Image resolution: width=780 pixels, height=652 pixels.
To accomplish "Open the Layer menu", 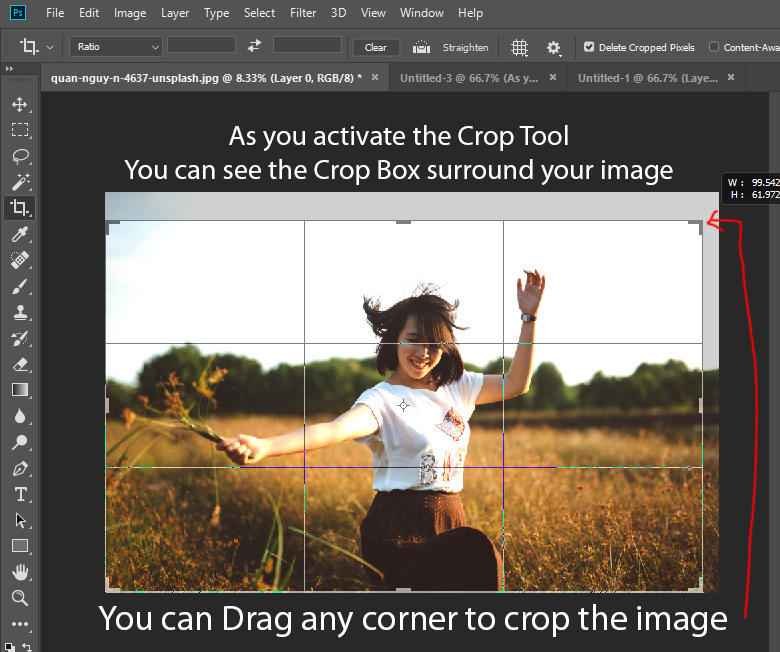I will pos(175,13).
